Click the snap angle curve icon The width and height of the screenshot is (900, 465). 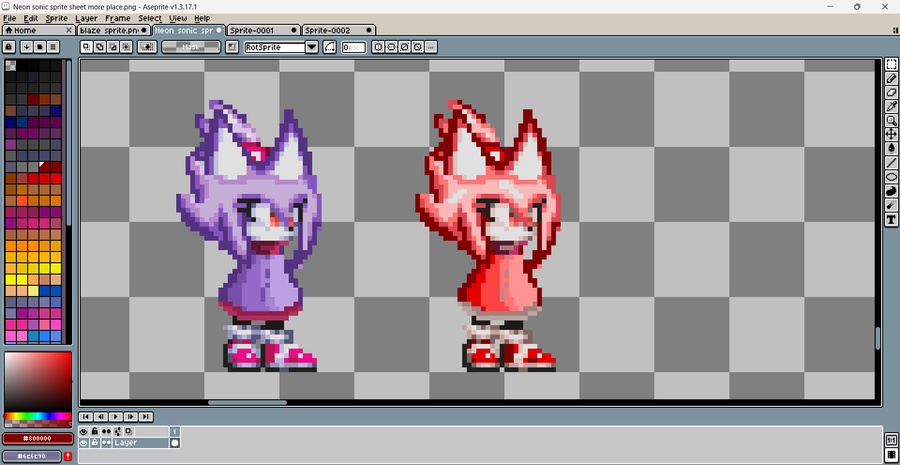pyautogui.click(x=329, y=47)
